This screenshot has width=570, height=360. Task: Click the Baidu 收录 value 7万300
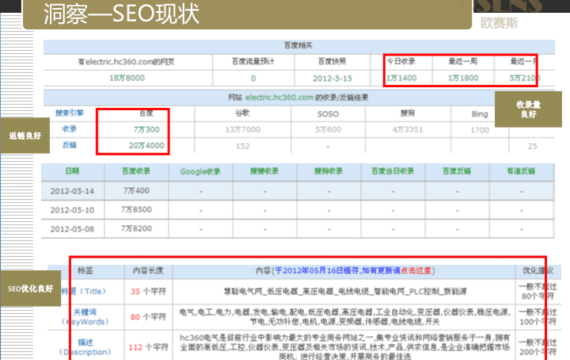click(x=146, y=129)
